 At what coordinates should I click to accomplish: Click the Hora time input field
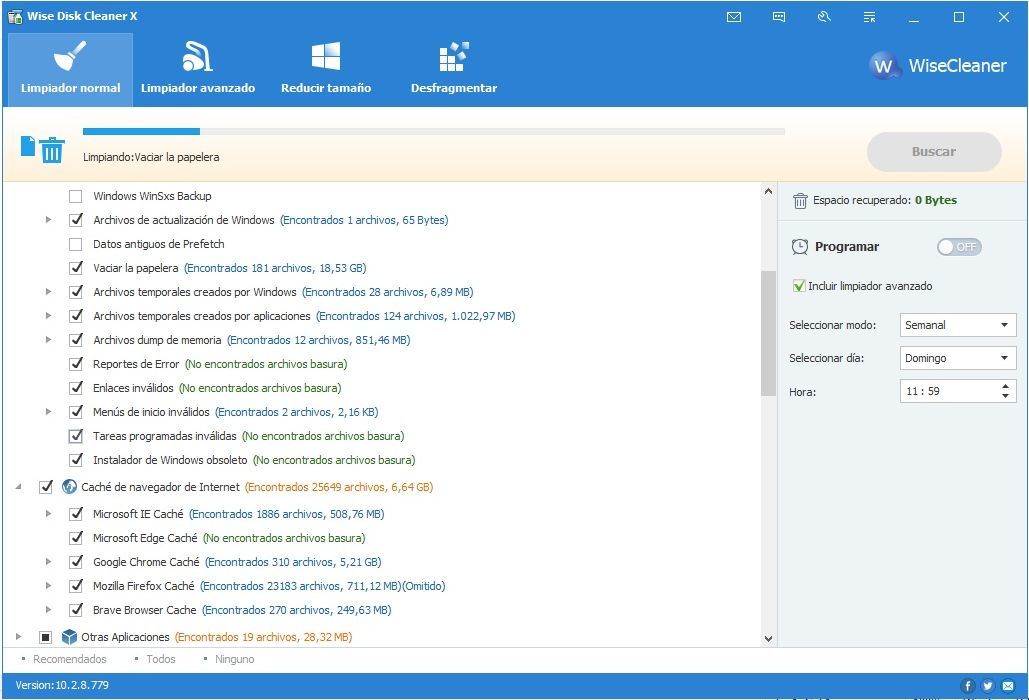point(957,392)
